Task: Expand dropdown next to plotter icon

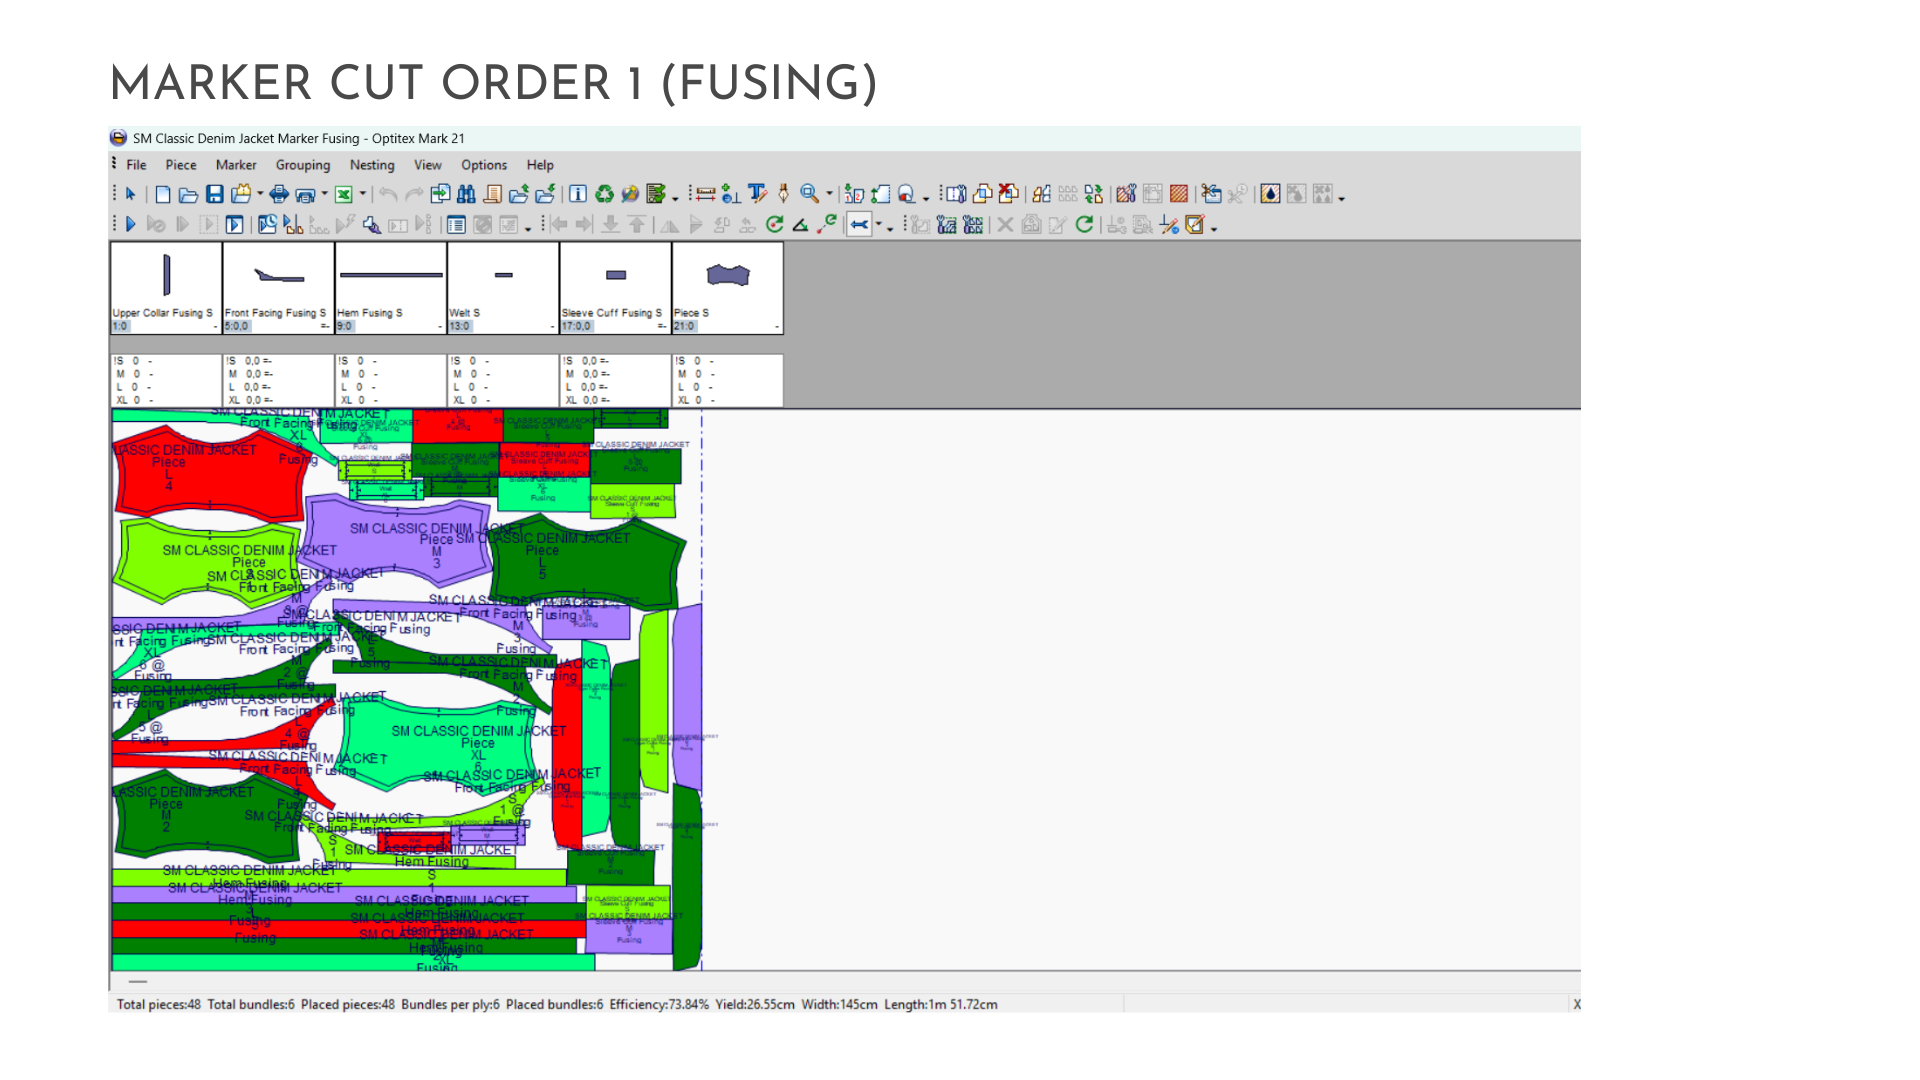Action: [324, 194]
